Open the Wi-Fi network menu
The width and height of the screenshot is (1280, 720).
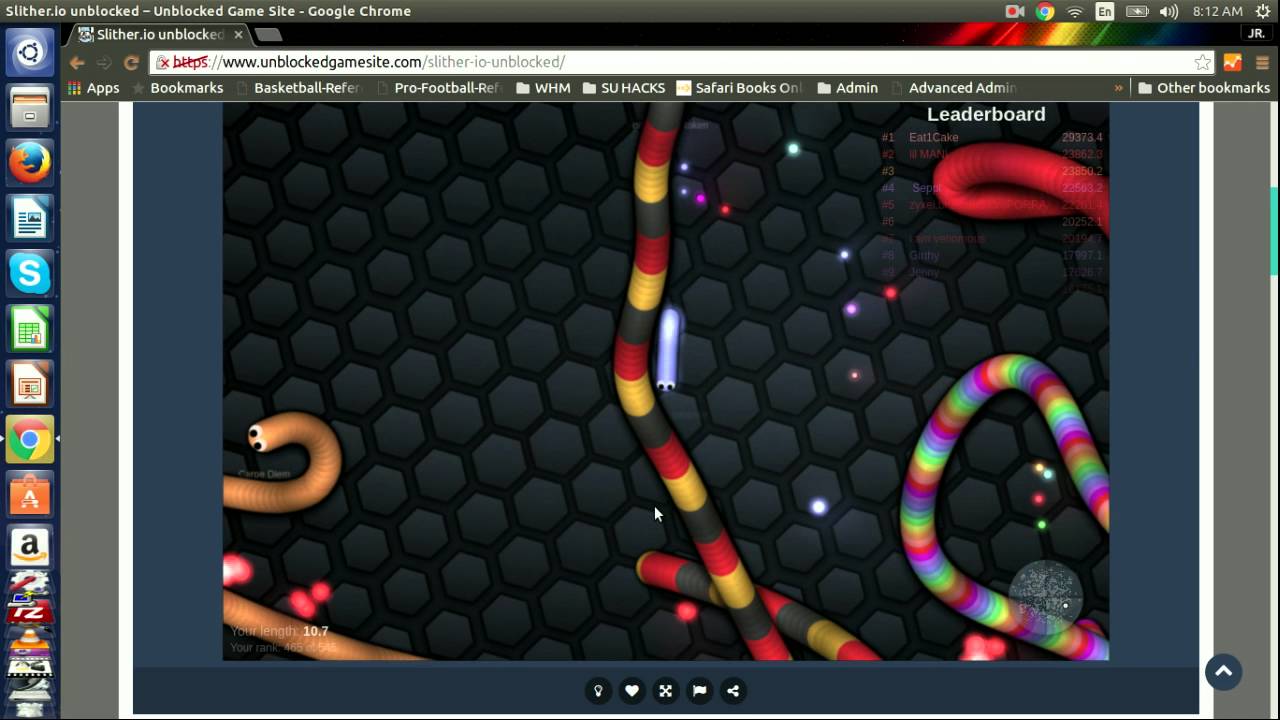tap(1075, 11)
